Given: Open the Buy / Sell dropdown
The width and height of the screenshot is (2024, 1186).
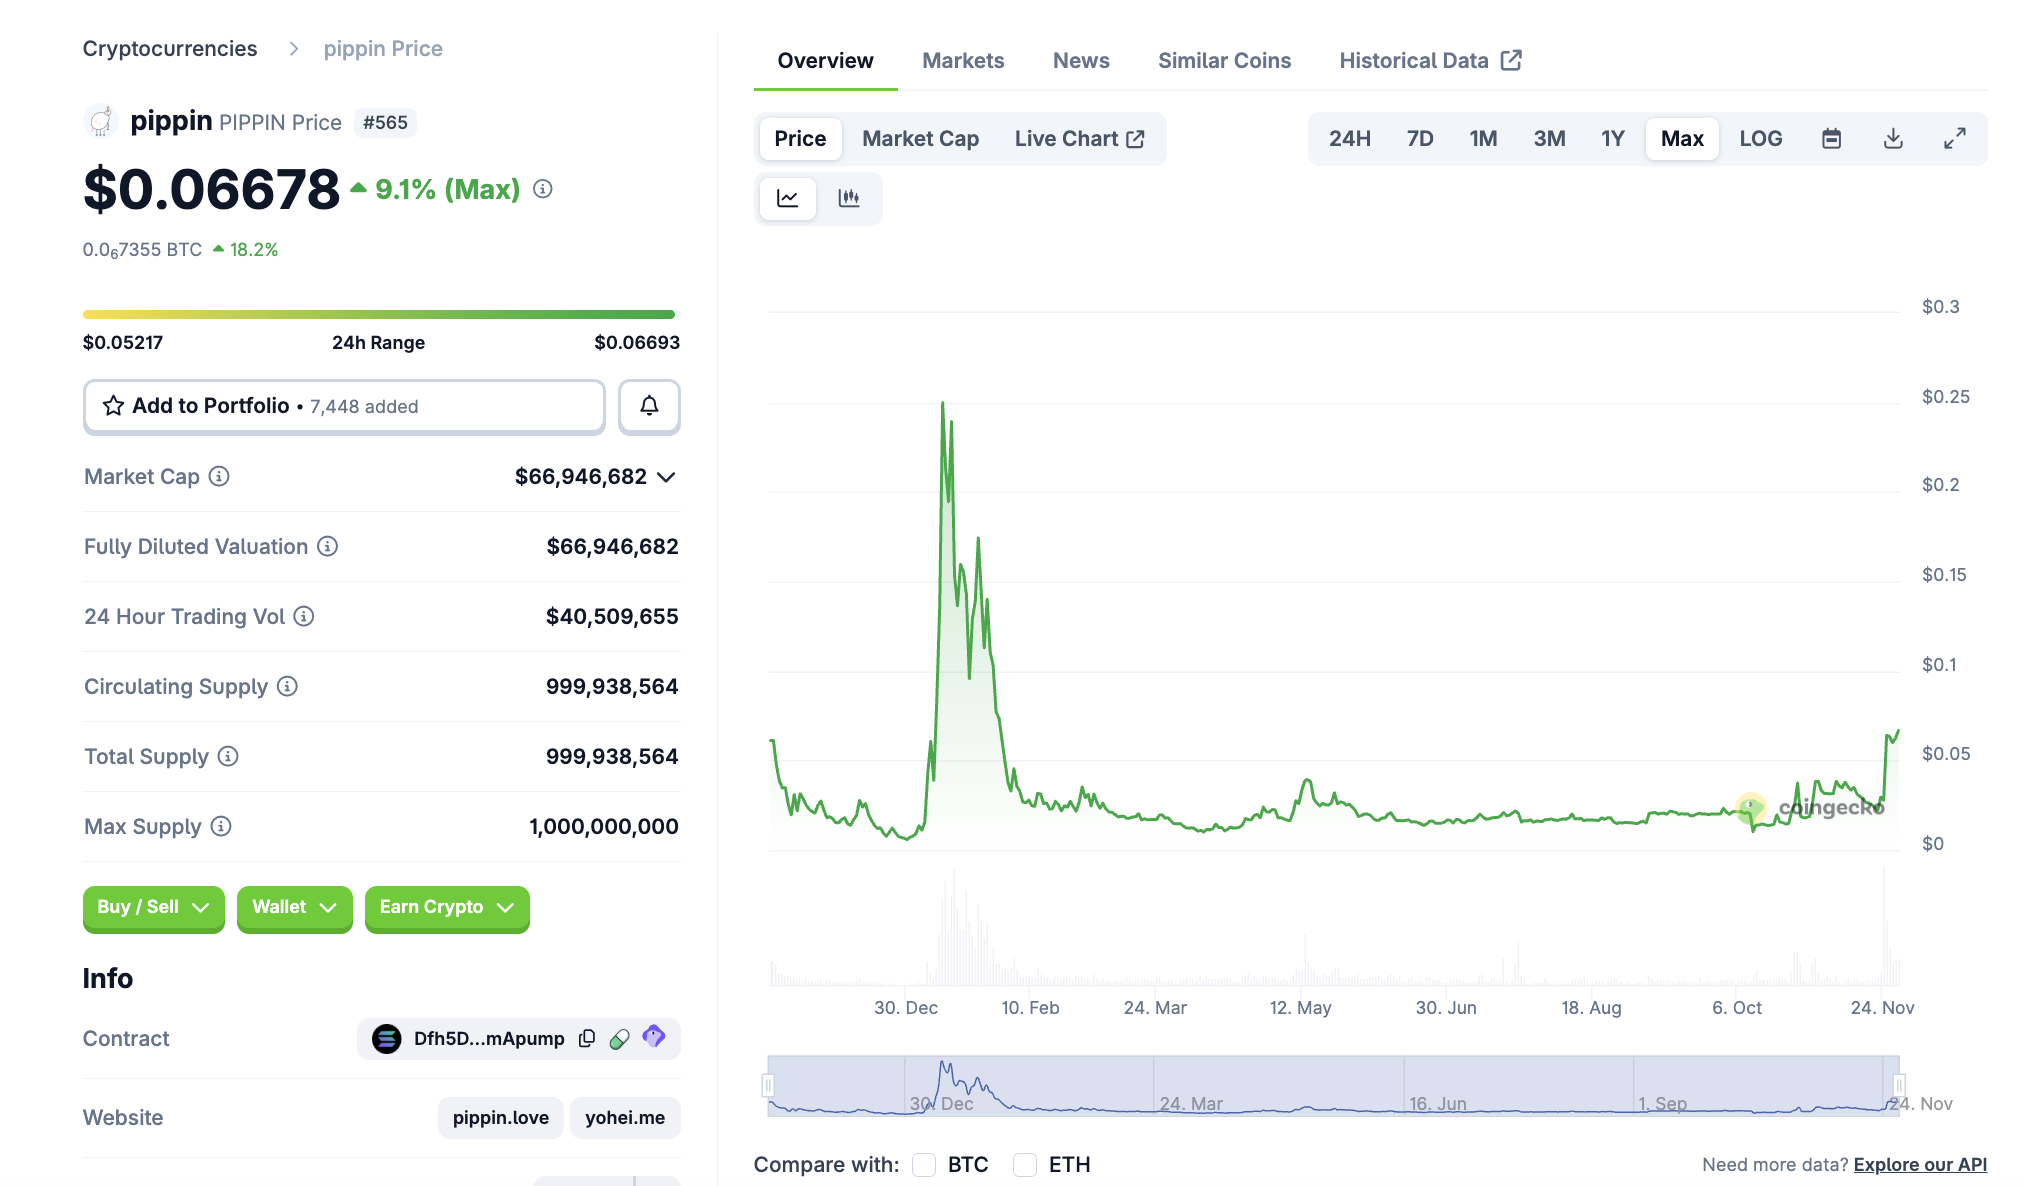Looking at the screenshot, I should tap(153, 907).
